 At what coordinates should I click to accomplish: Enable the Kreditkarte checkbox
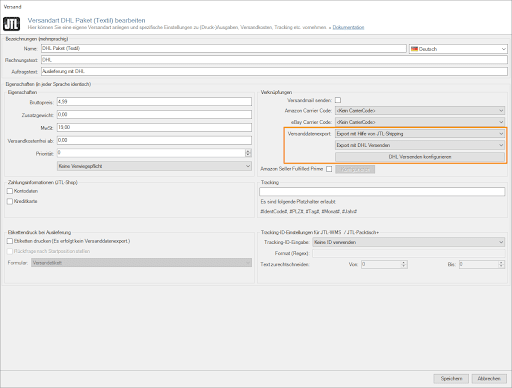[10, 201]
